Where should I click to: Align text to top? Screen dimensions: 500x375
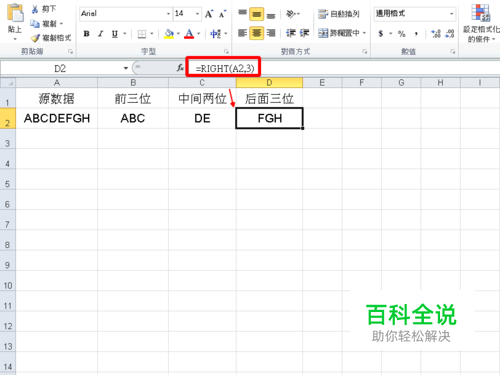point(242,14)
